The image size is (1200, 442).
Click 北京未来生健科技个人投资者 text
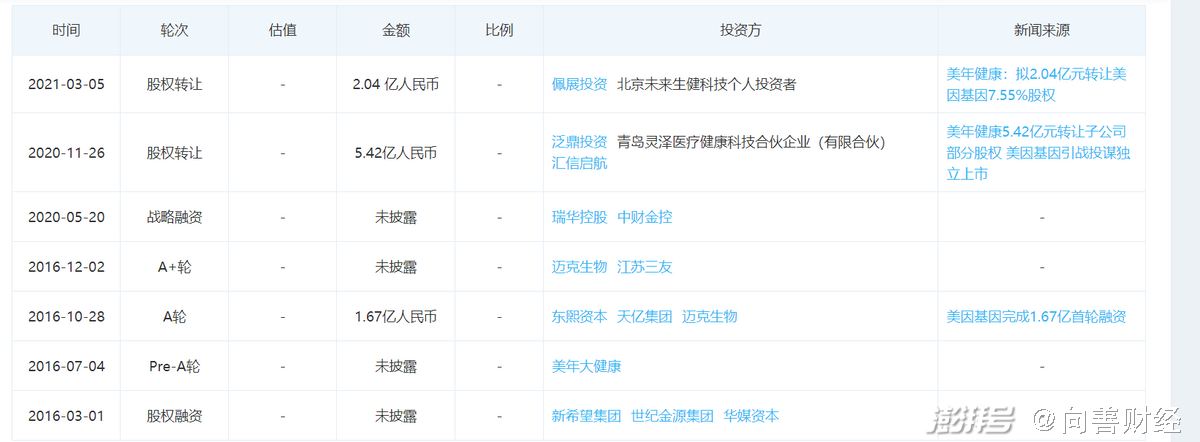tap(706, 84)
